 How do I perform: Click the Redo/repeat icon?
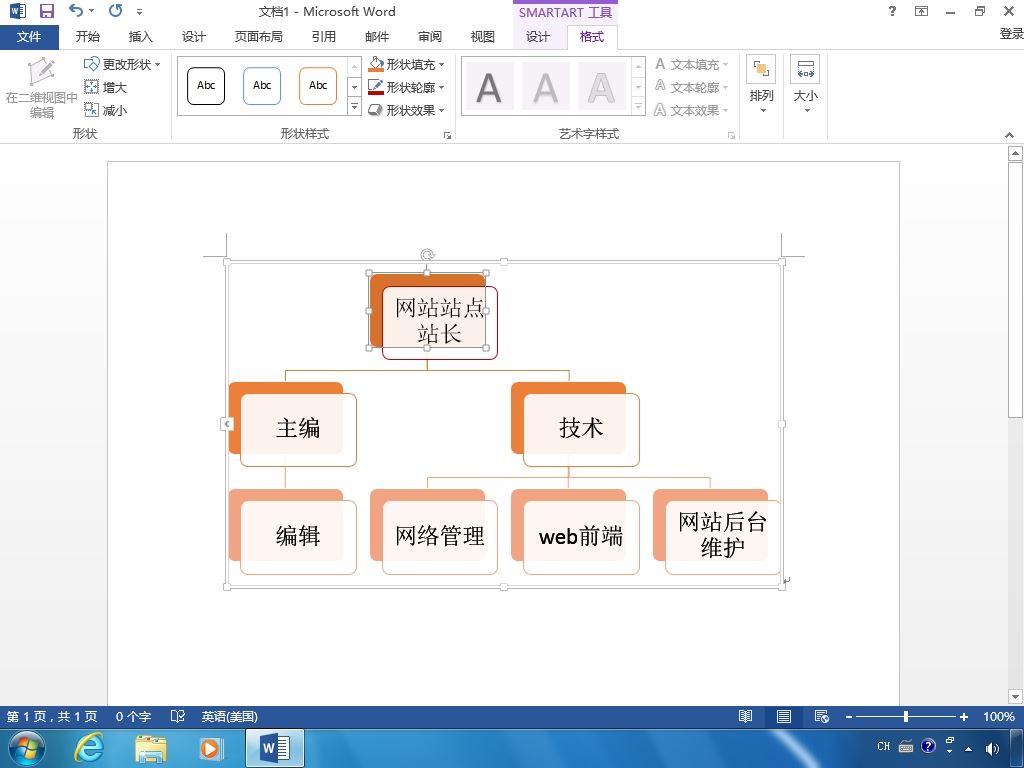(116, 10)
